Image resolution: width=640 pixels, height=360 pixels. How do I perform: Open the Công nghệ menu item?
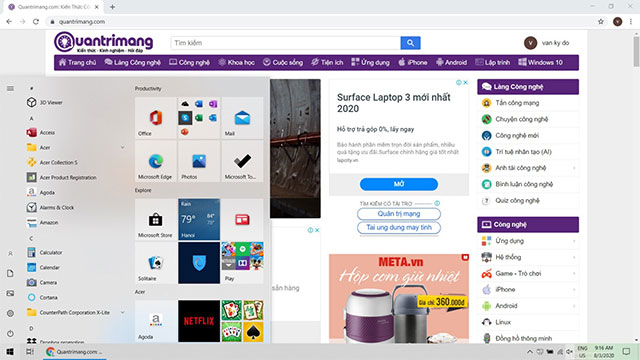tap(189, 62)
